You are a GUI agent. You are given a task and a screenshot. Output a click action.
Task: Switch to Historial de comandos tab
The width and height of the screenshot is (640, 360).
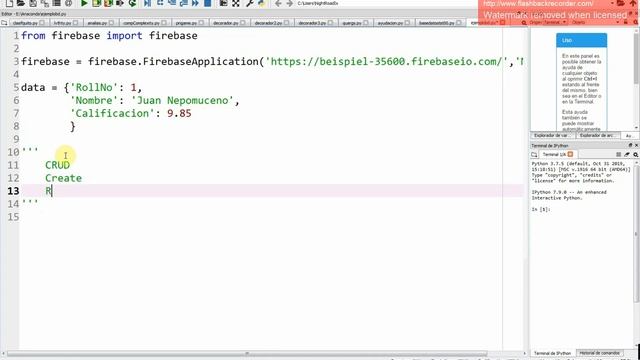pos(599,353)
